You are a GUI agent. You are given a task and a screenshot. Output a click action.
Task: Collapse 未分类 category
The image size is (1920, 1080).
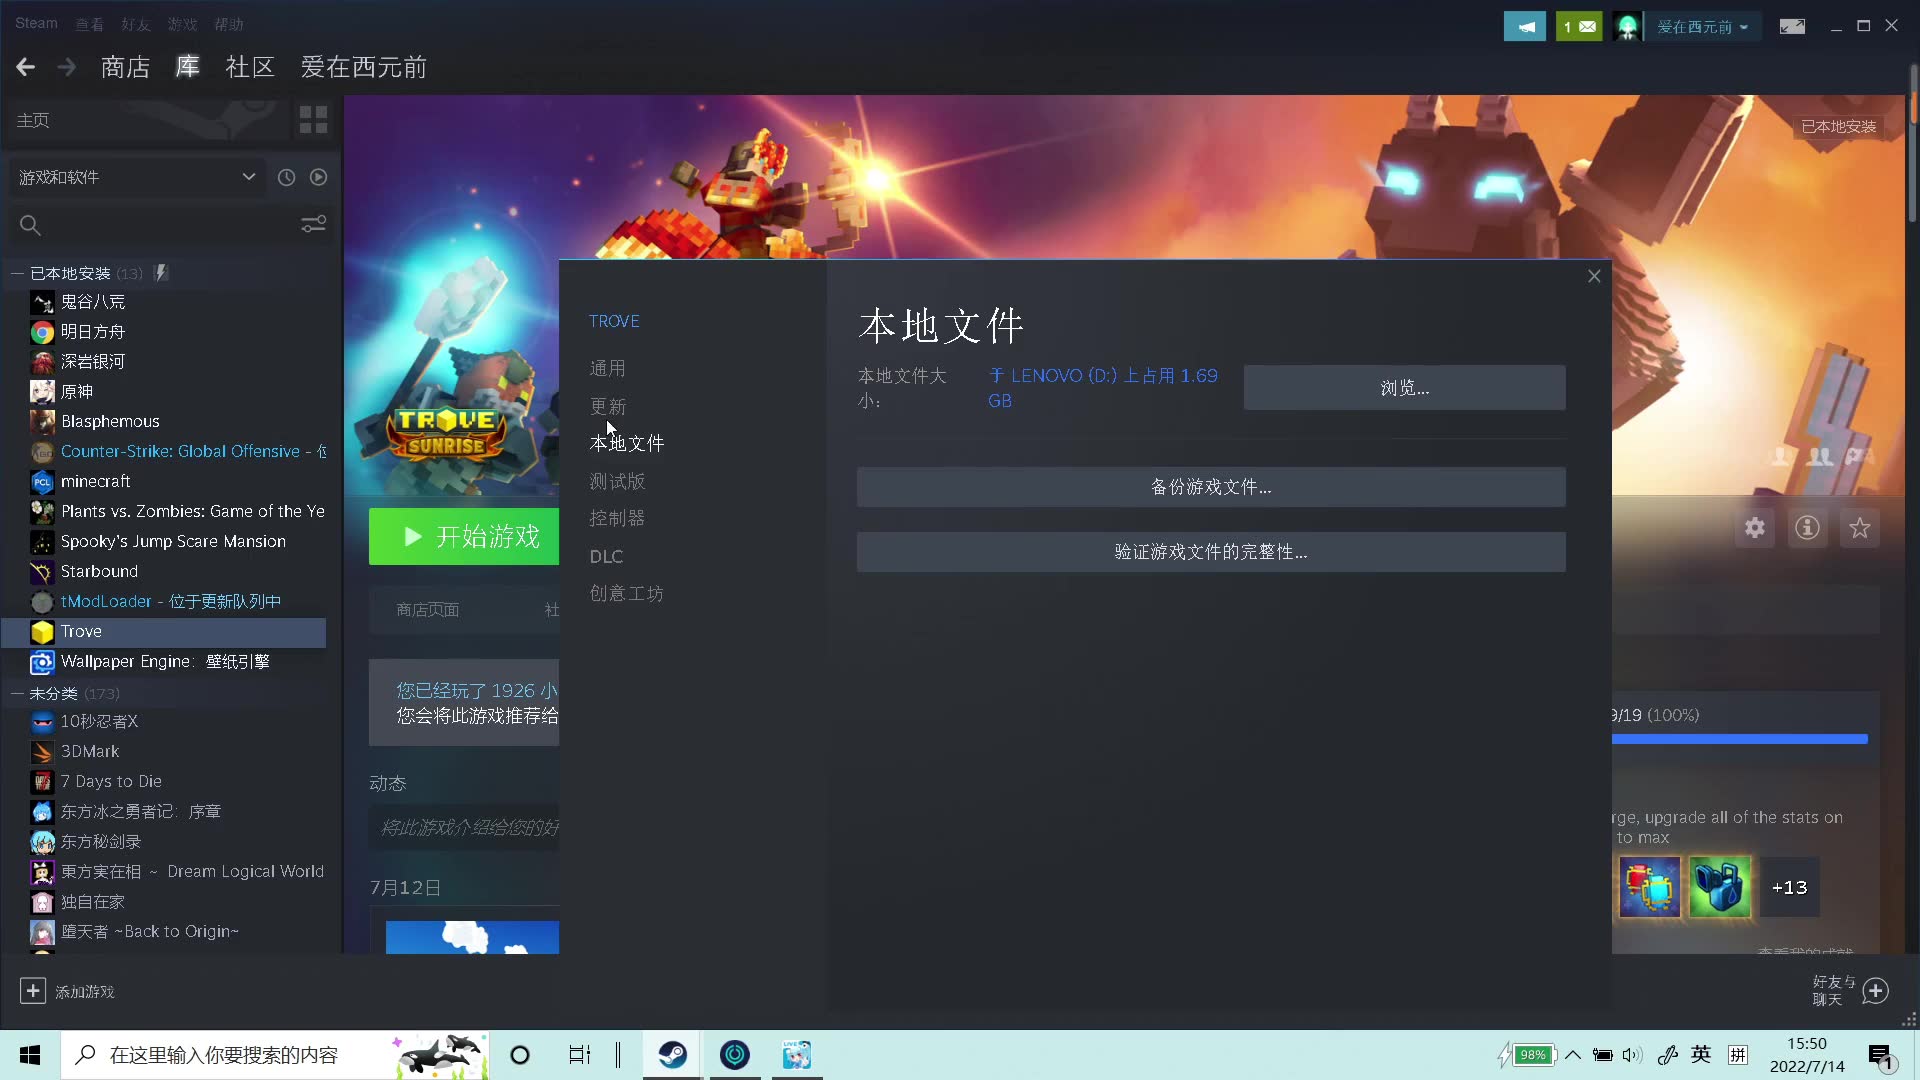point(17,693)
